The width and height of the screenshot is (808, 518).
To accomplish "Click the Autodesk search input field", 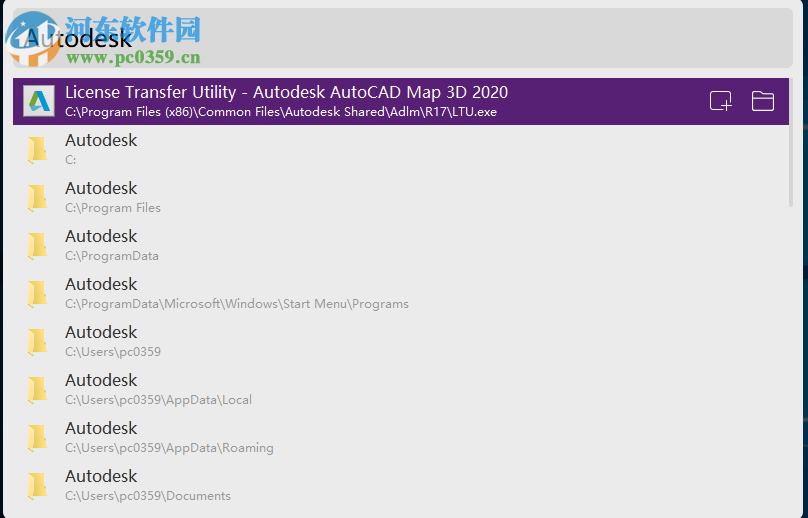I will 402,38.
